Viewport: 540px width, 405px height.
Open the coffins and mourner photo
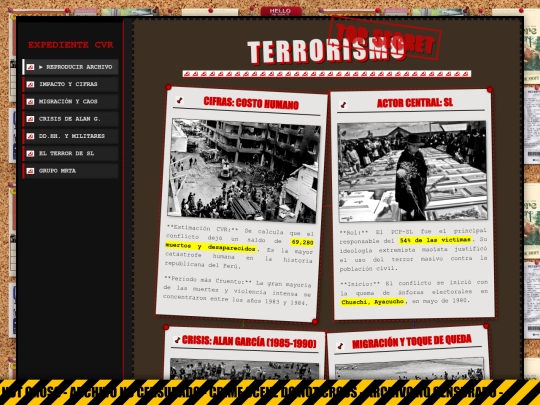(412, 171)
